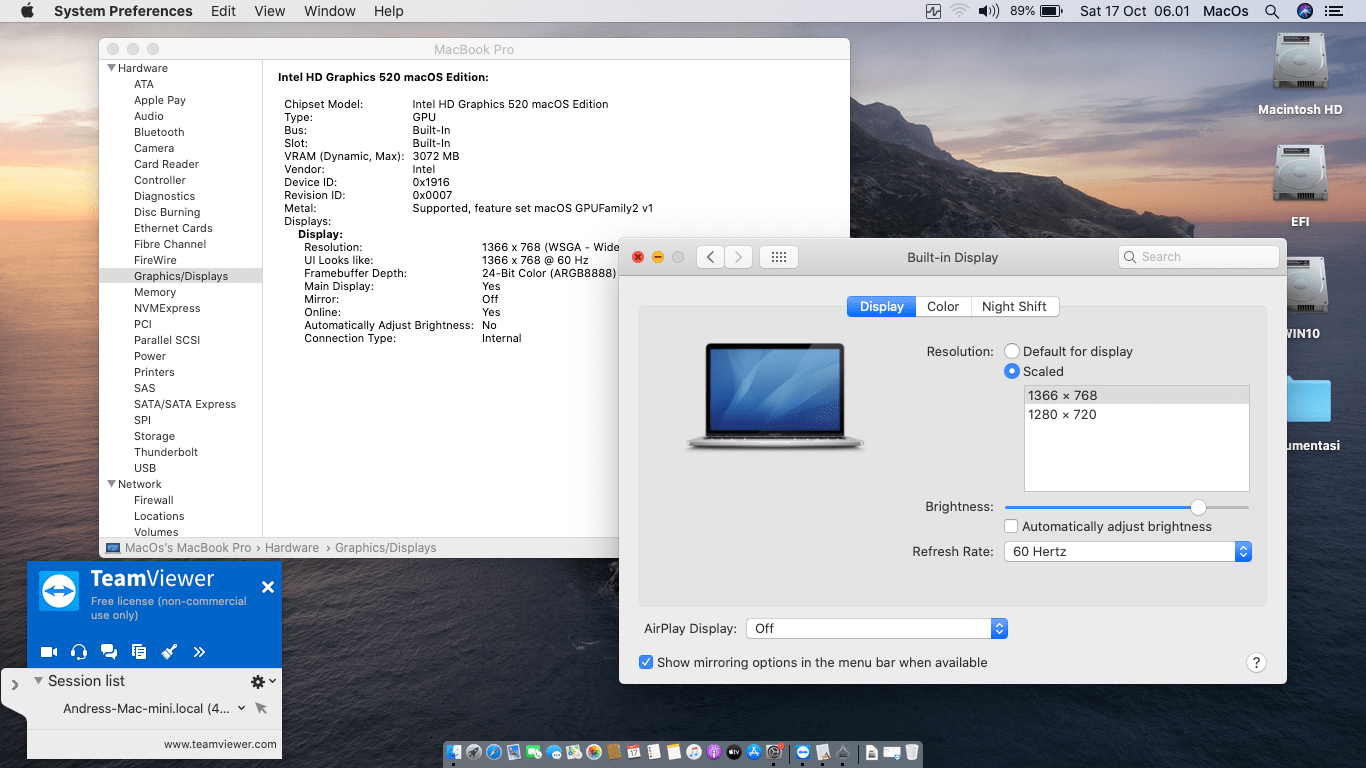
Task: Go forward in System Preferences
Action: point(738,257)
